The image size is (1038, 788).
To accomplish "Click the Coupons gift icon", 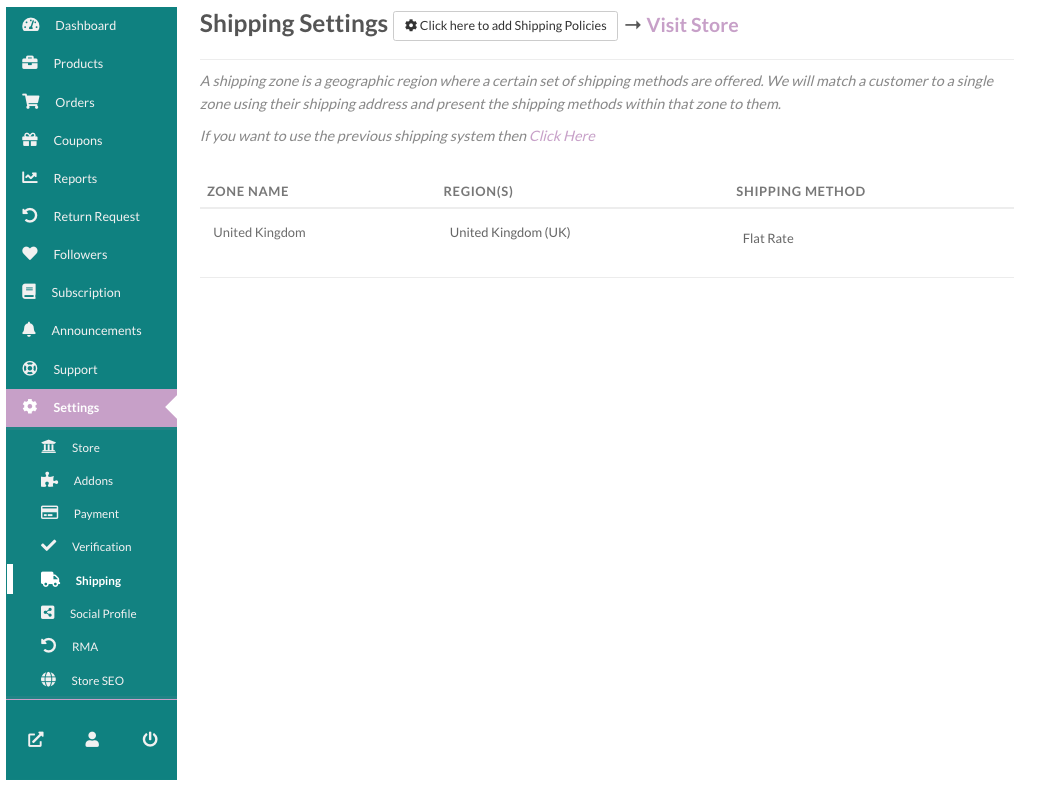I will [x=30, y=140].
